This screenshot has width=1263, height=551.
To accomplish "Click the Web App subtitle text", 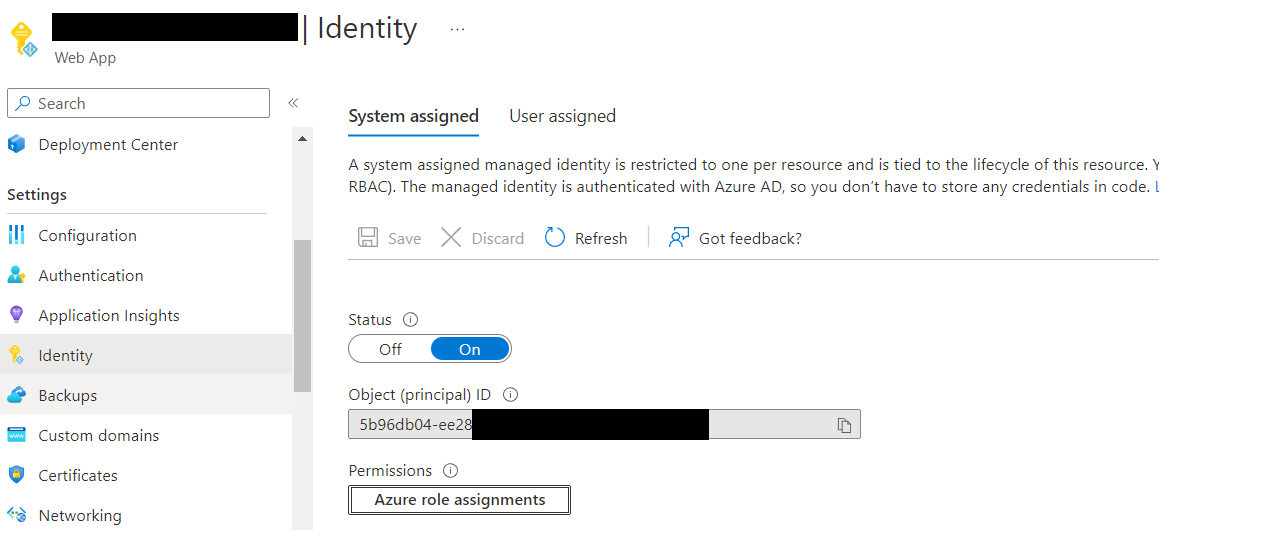I will click(85, 58).
